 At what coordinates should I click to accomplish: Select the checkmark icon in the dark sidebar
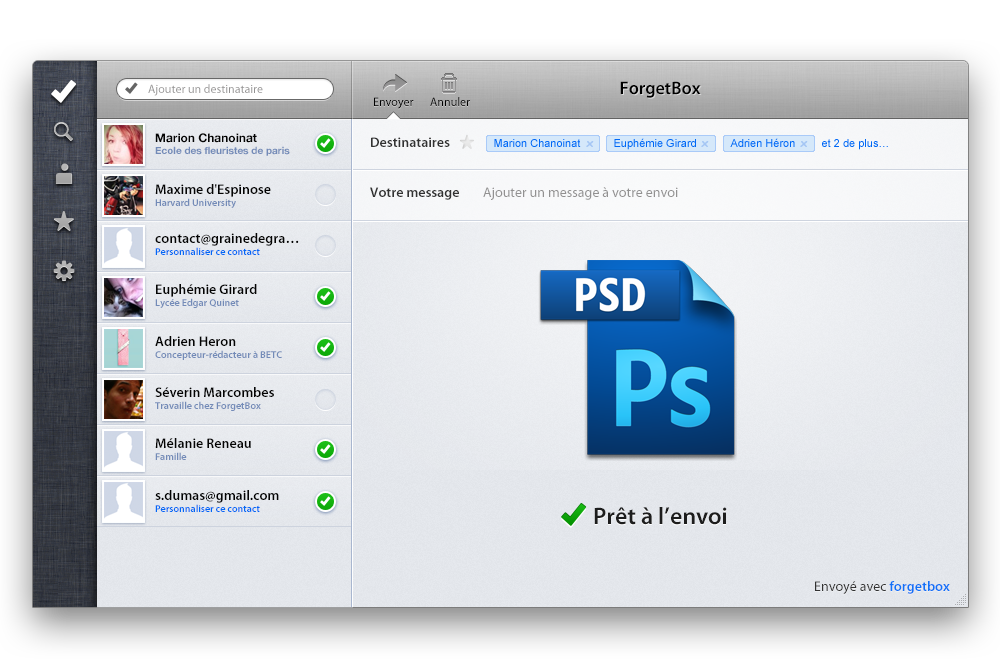(64, 91)
